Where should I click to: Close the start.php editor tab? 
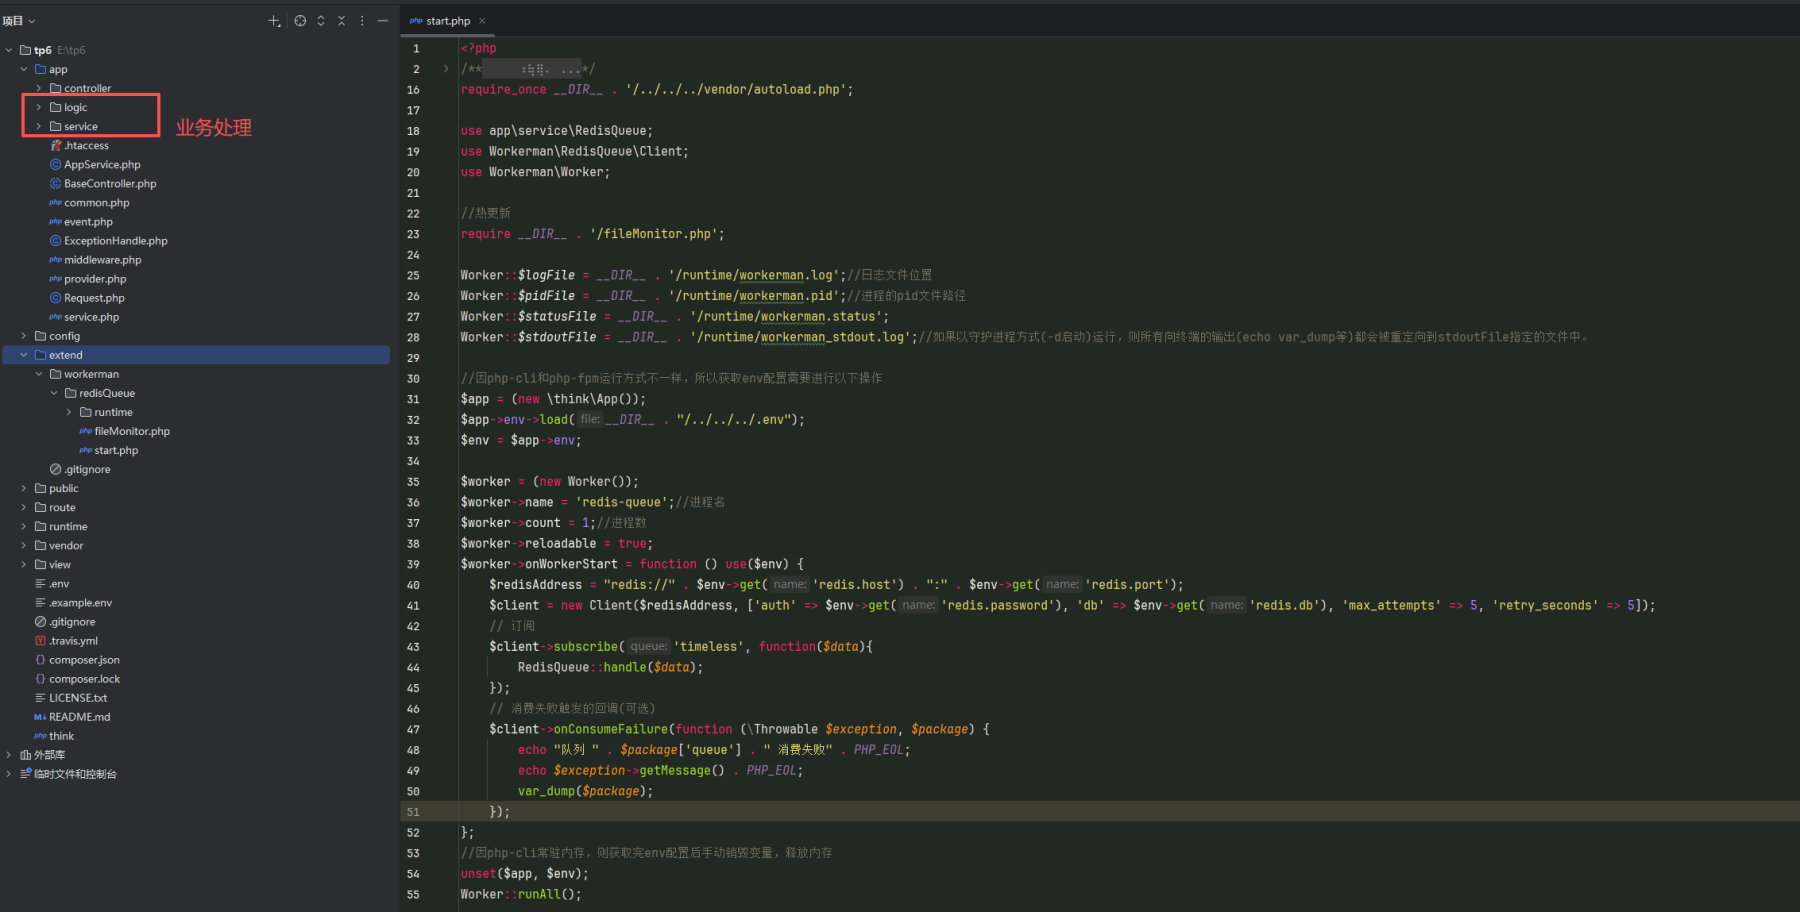[x=482, y=21]
